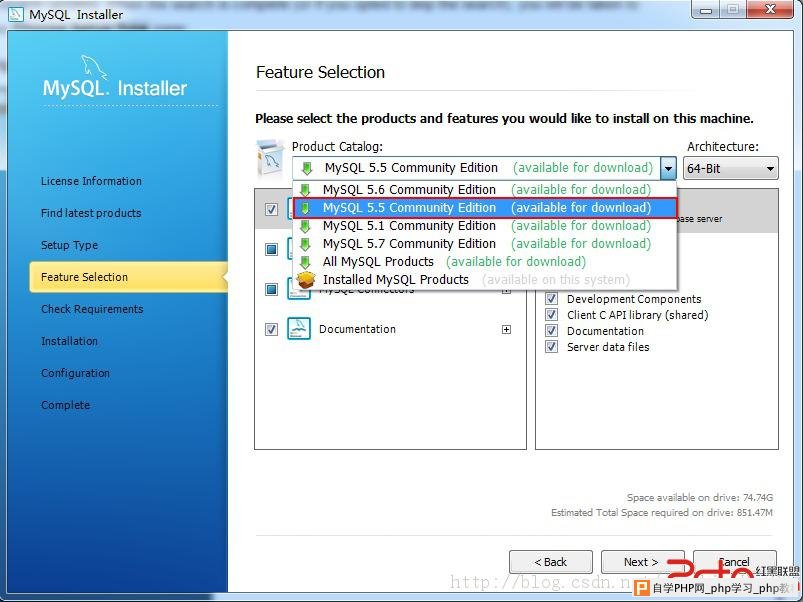Click the "Architecture:" label
Image resolution: width=803 pixels, height=602 pixels.
tap(723, 147)
